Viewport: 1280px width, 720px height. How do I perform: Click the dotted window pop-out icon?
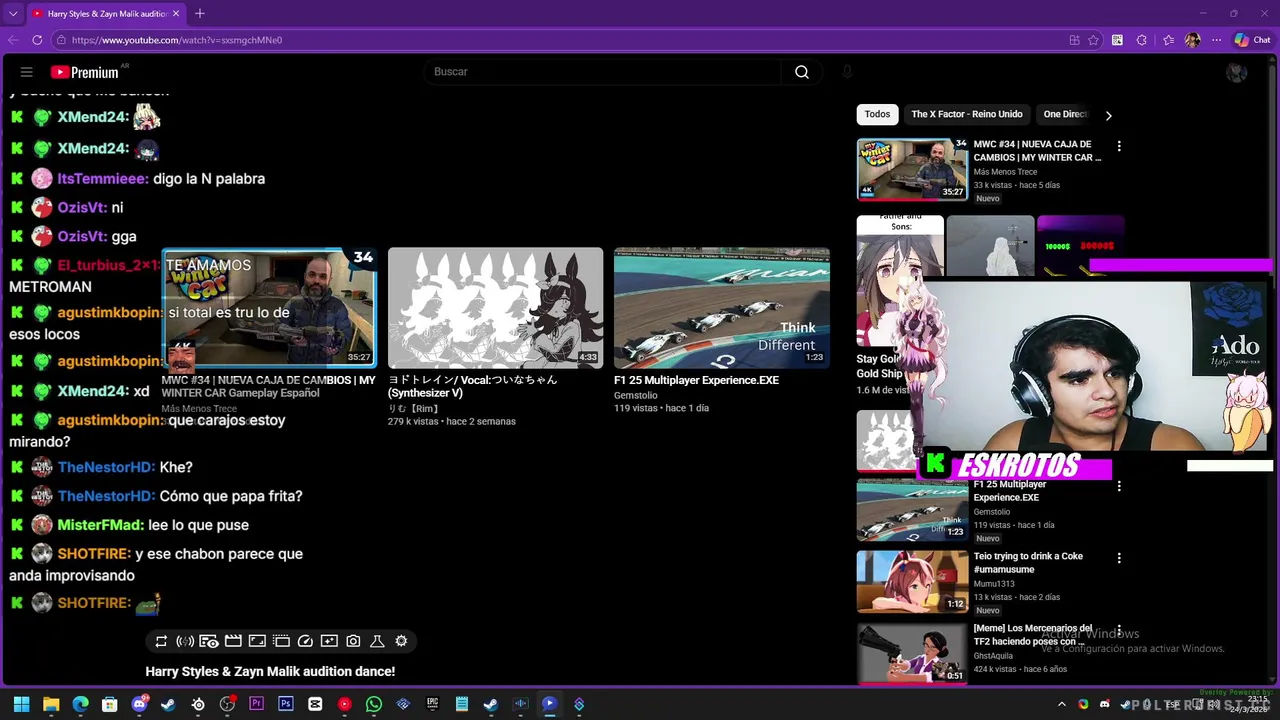point(281,641)
